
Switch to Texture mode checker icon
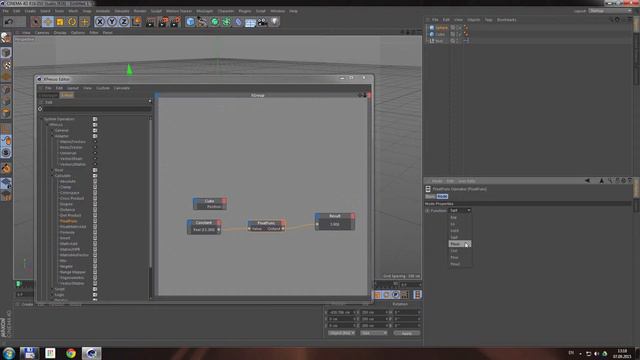click(6, 64)
